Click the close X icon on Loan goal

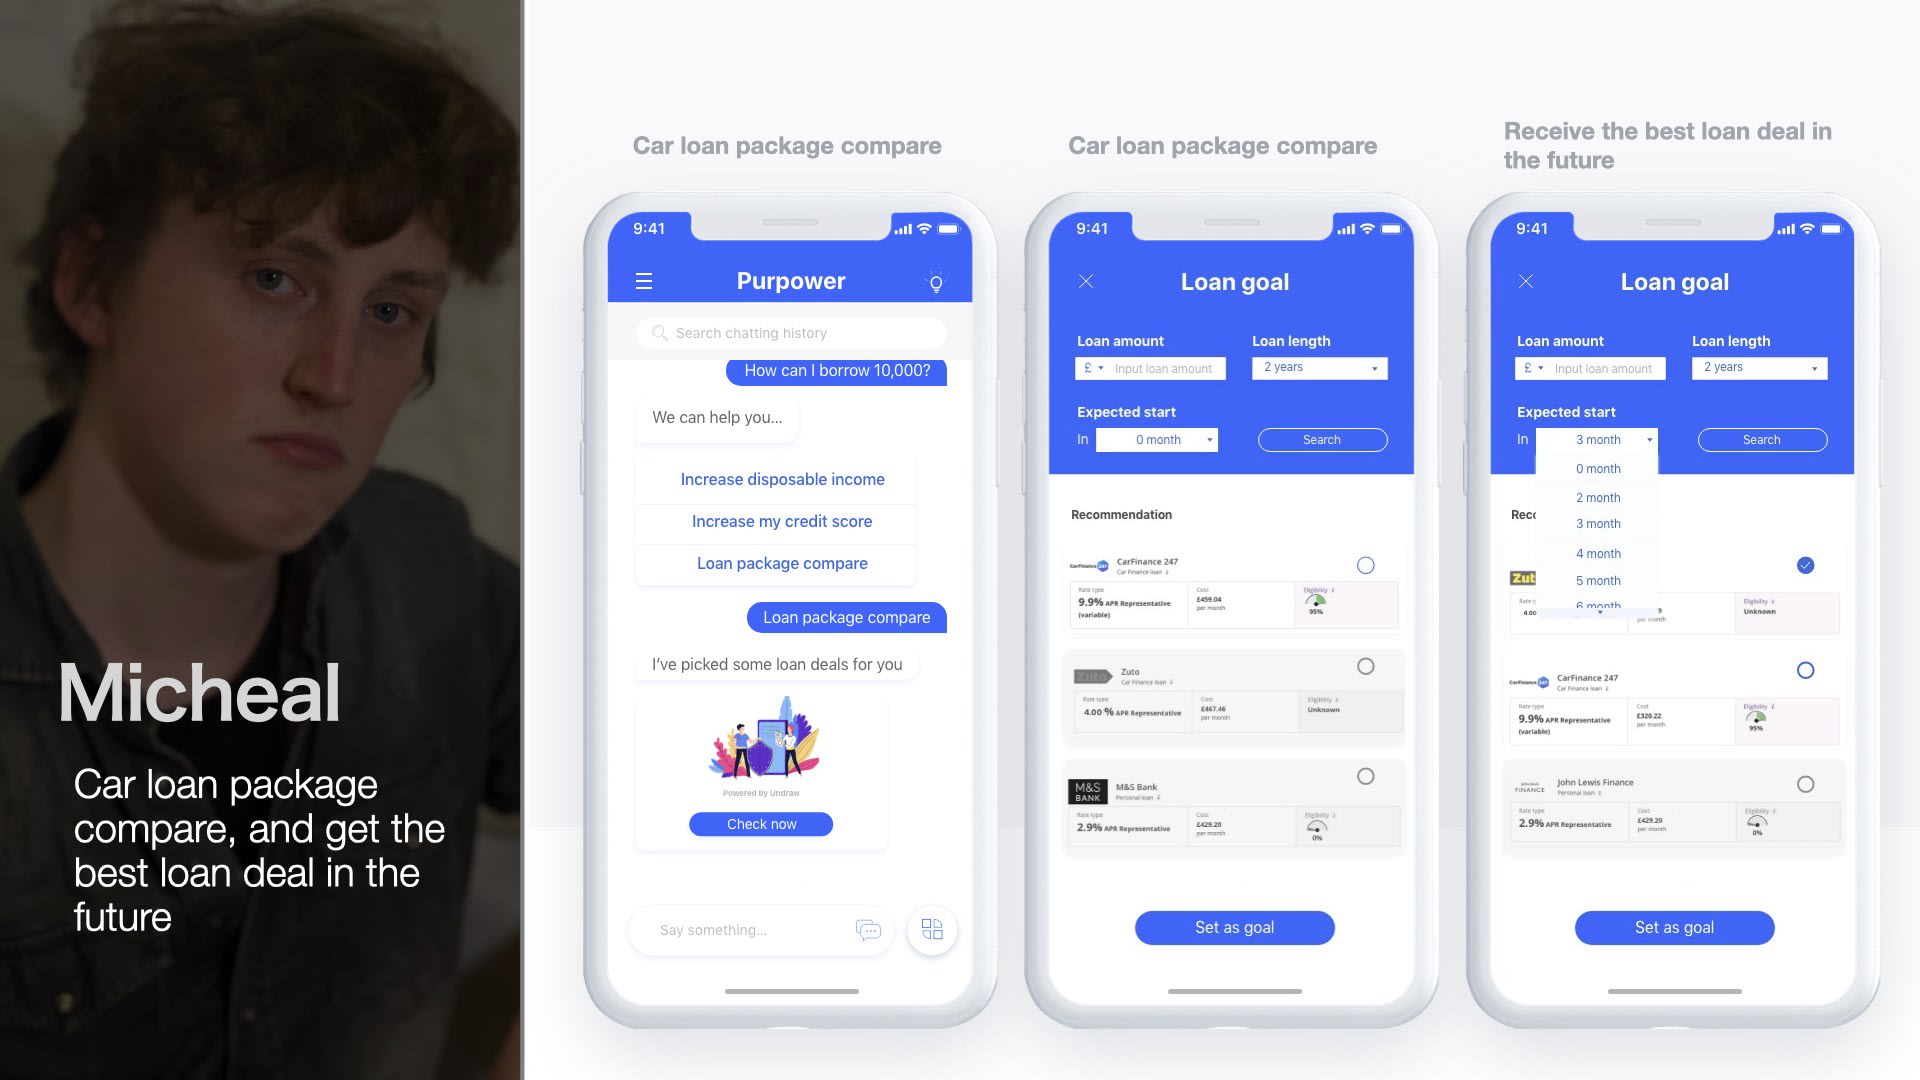coord(1087,280)
